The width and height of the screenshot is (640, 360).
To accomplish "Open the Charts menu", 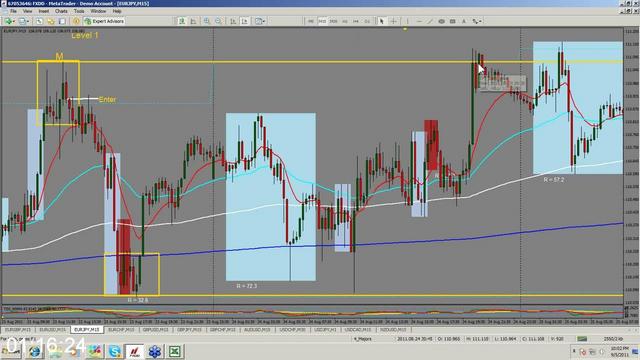I will (61, 11).
